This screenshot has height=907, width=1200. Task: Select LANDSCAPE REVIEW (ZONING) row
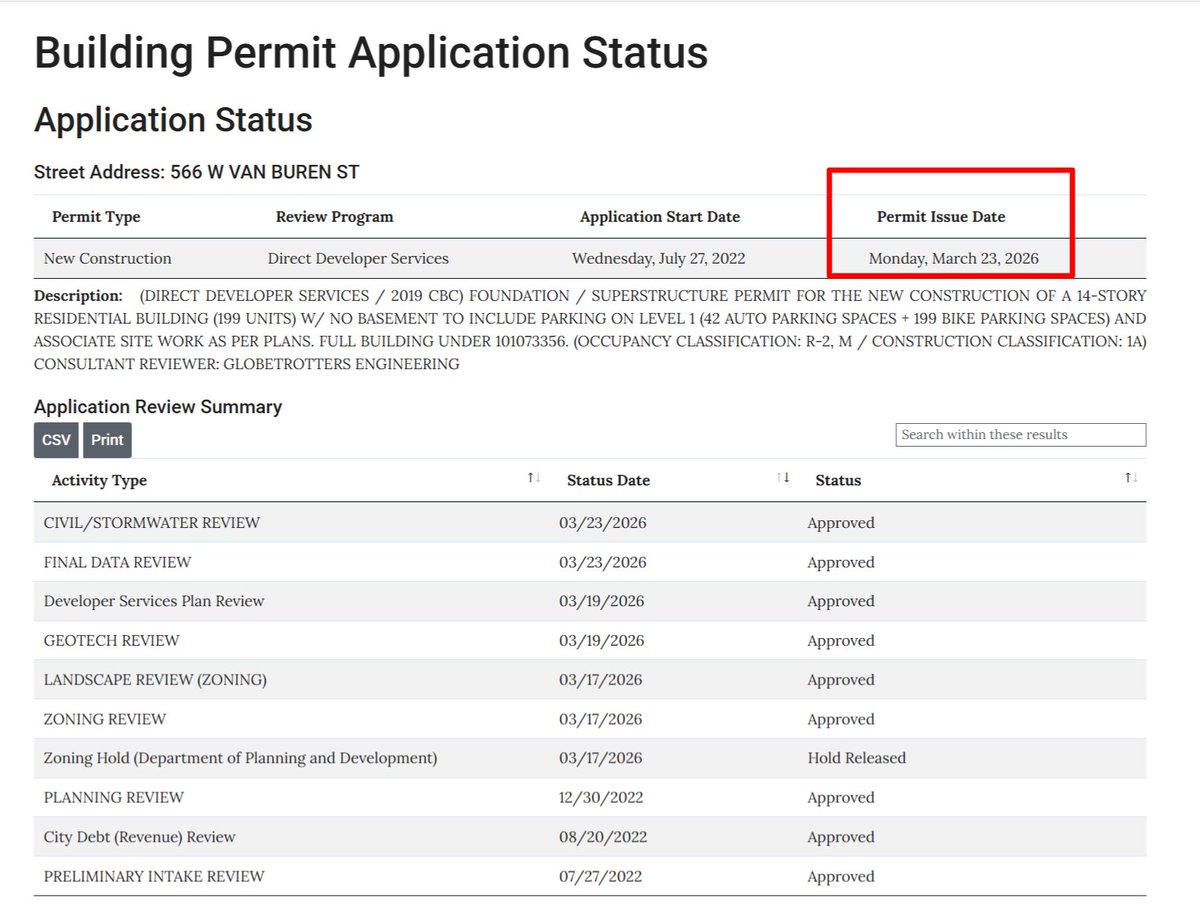click(x=590, y=680)
